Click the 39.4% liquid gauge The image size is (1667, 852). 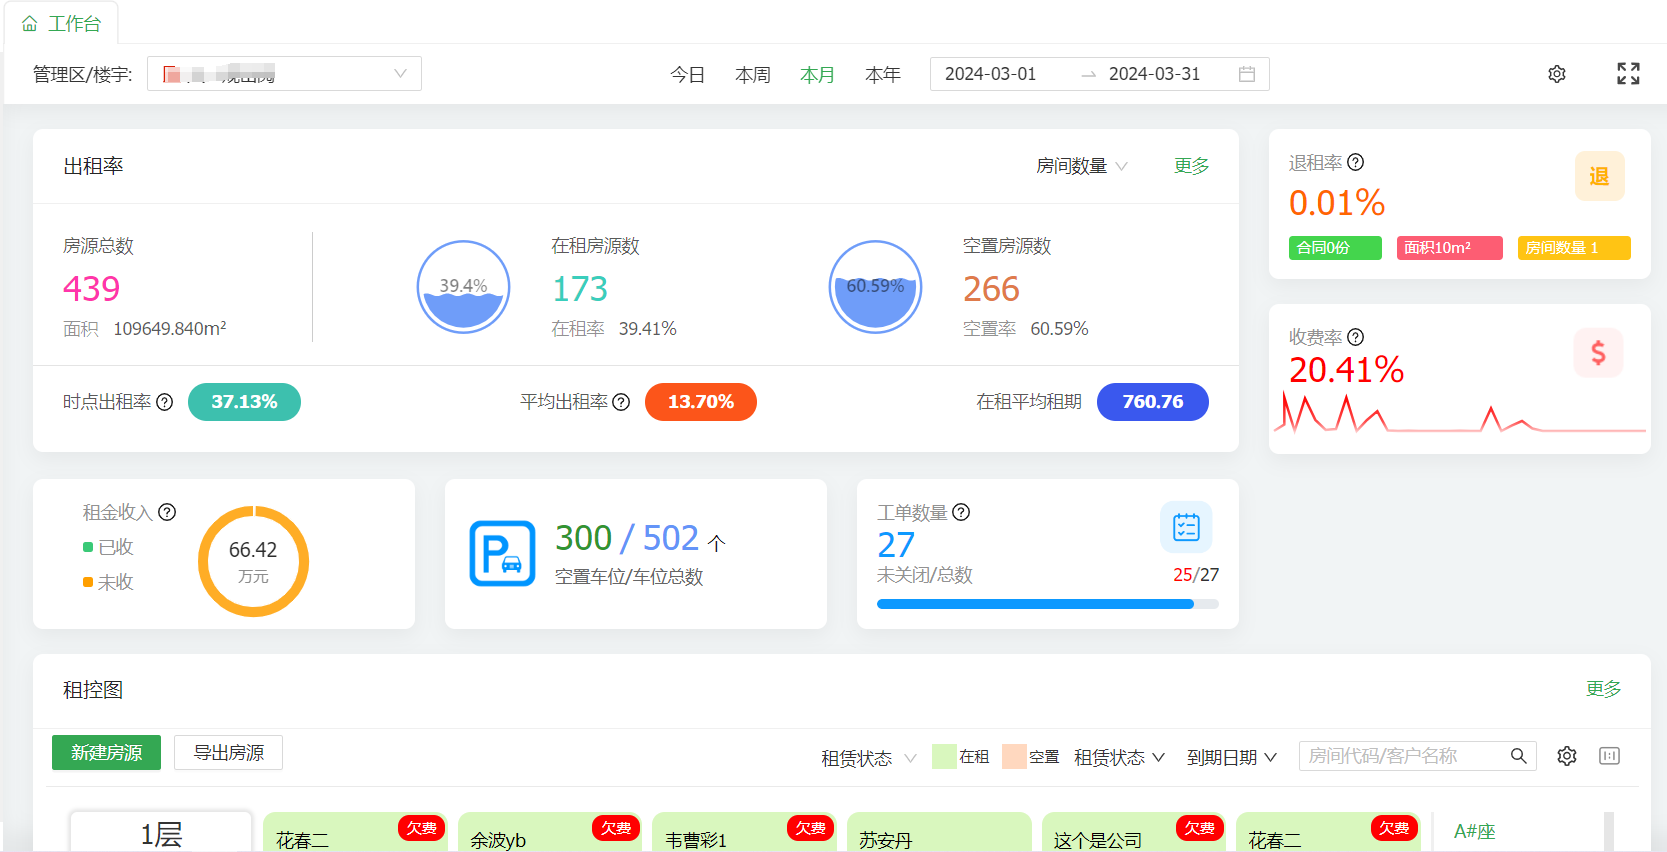click(463, 287)
